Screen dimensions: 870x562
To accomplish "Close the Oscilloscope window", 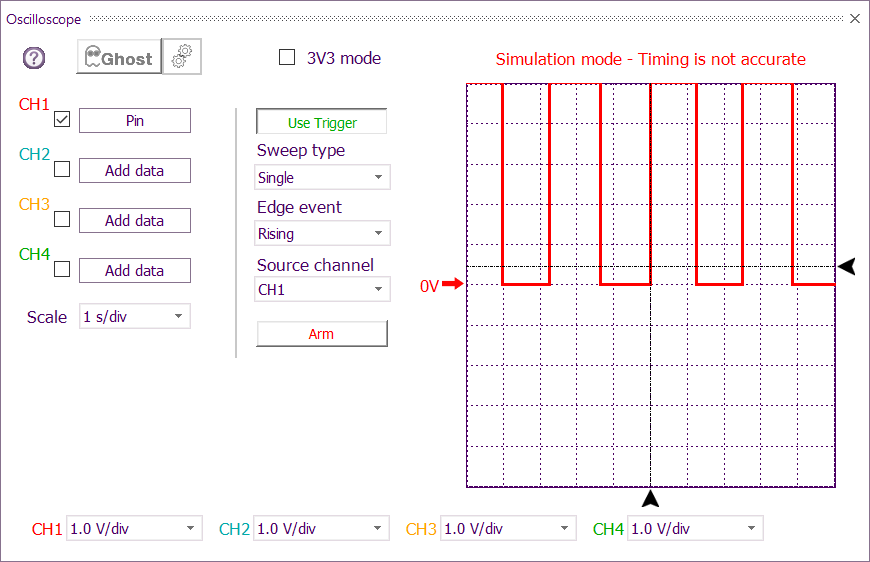I will tap(854, 19).
